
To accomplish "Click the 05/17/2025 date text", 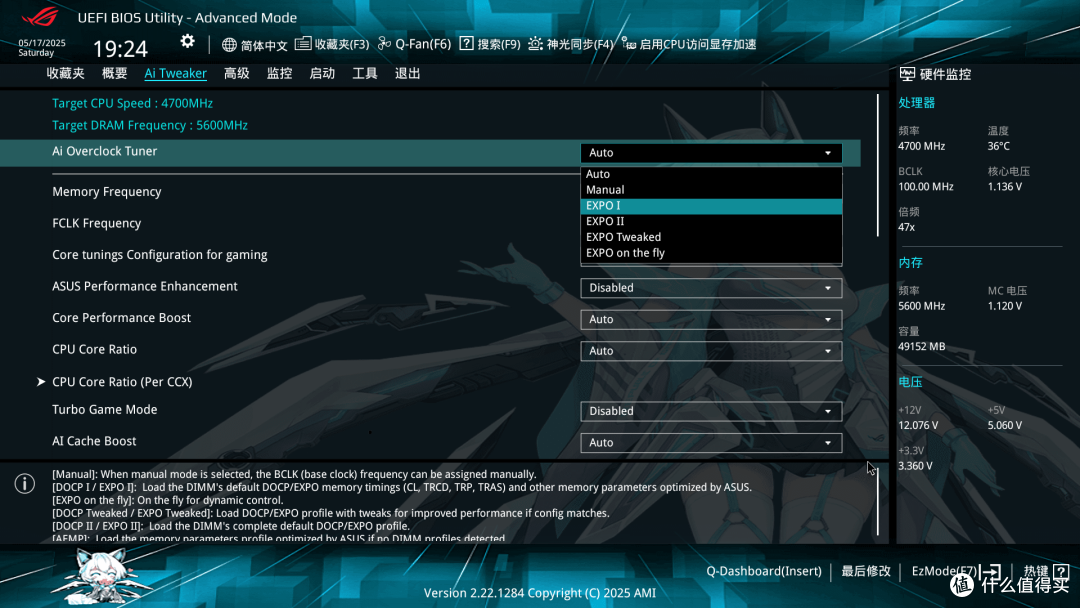I will coord(42,43).
